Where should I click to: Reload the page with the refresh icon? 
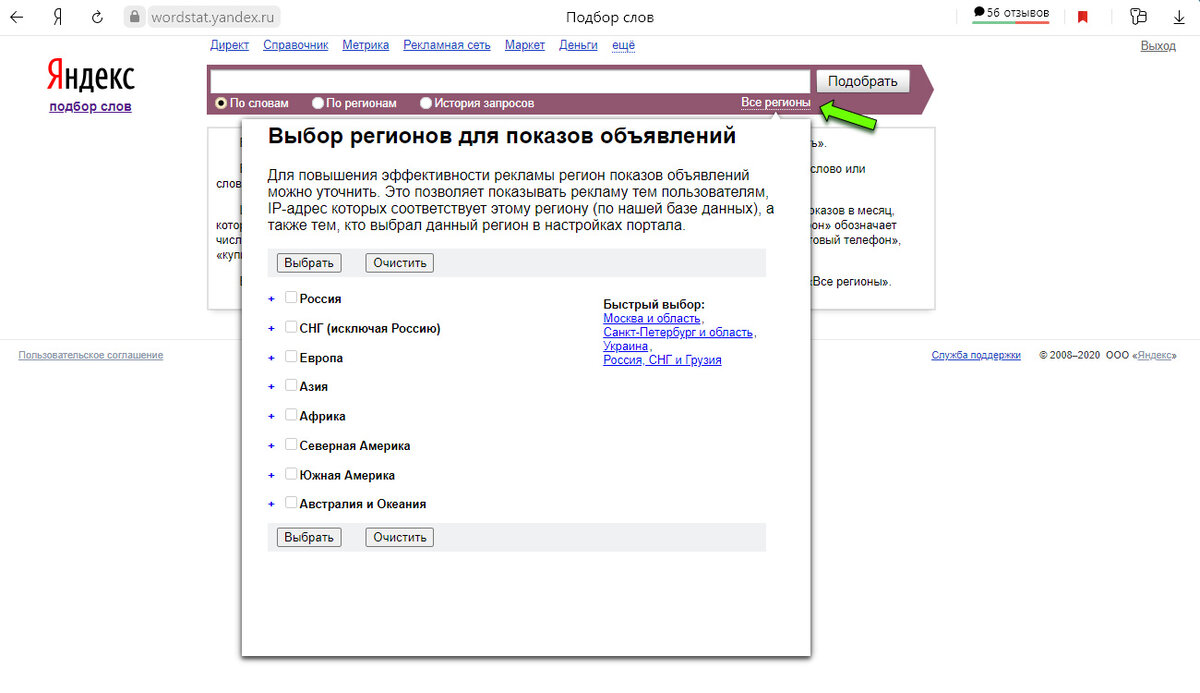point(97,17)
